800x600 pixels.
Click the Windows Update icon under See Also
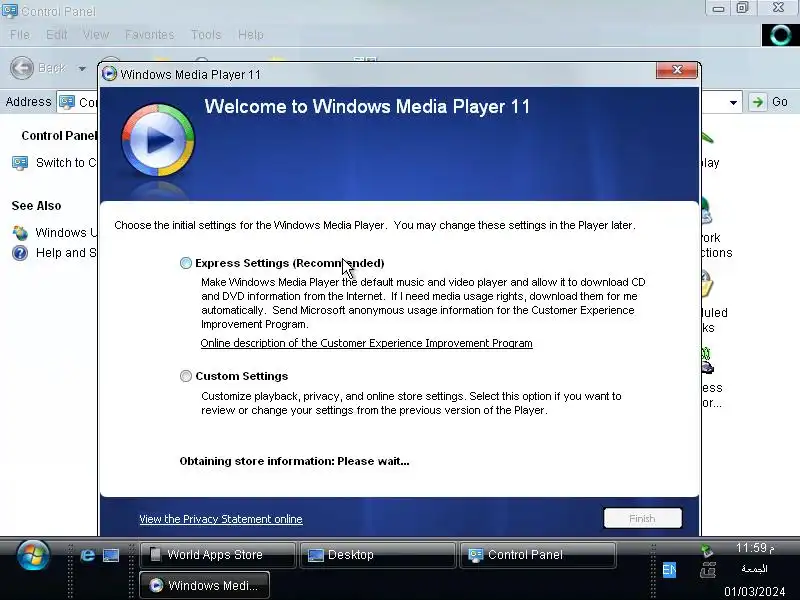click(x=20, y=233)
